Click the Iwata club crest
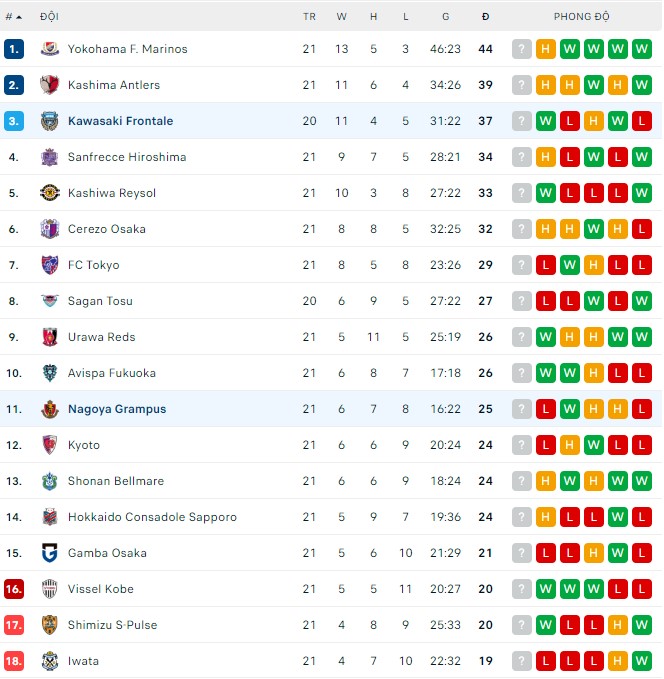Screen dimensions: 664x679 50,661
